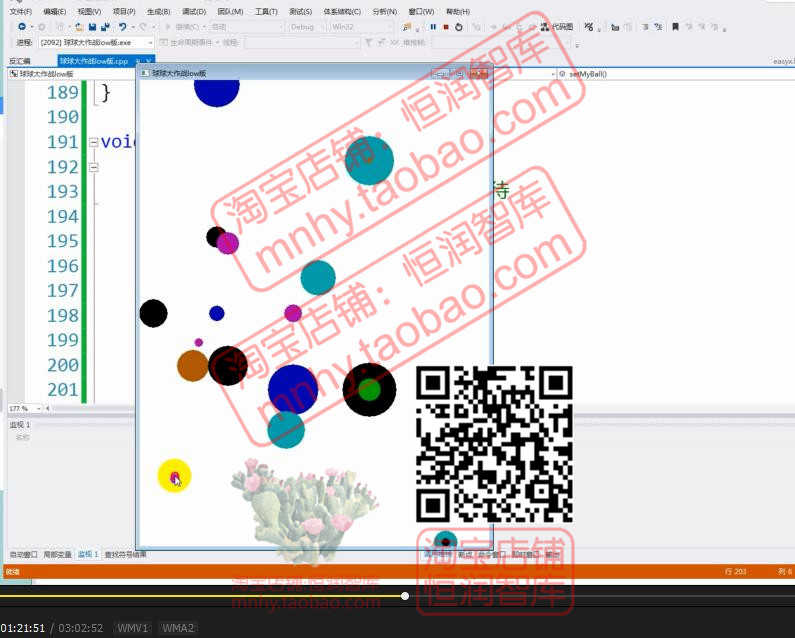Click the uncomment selection icon

[658, 27]
